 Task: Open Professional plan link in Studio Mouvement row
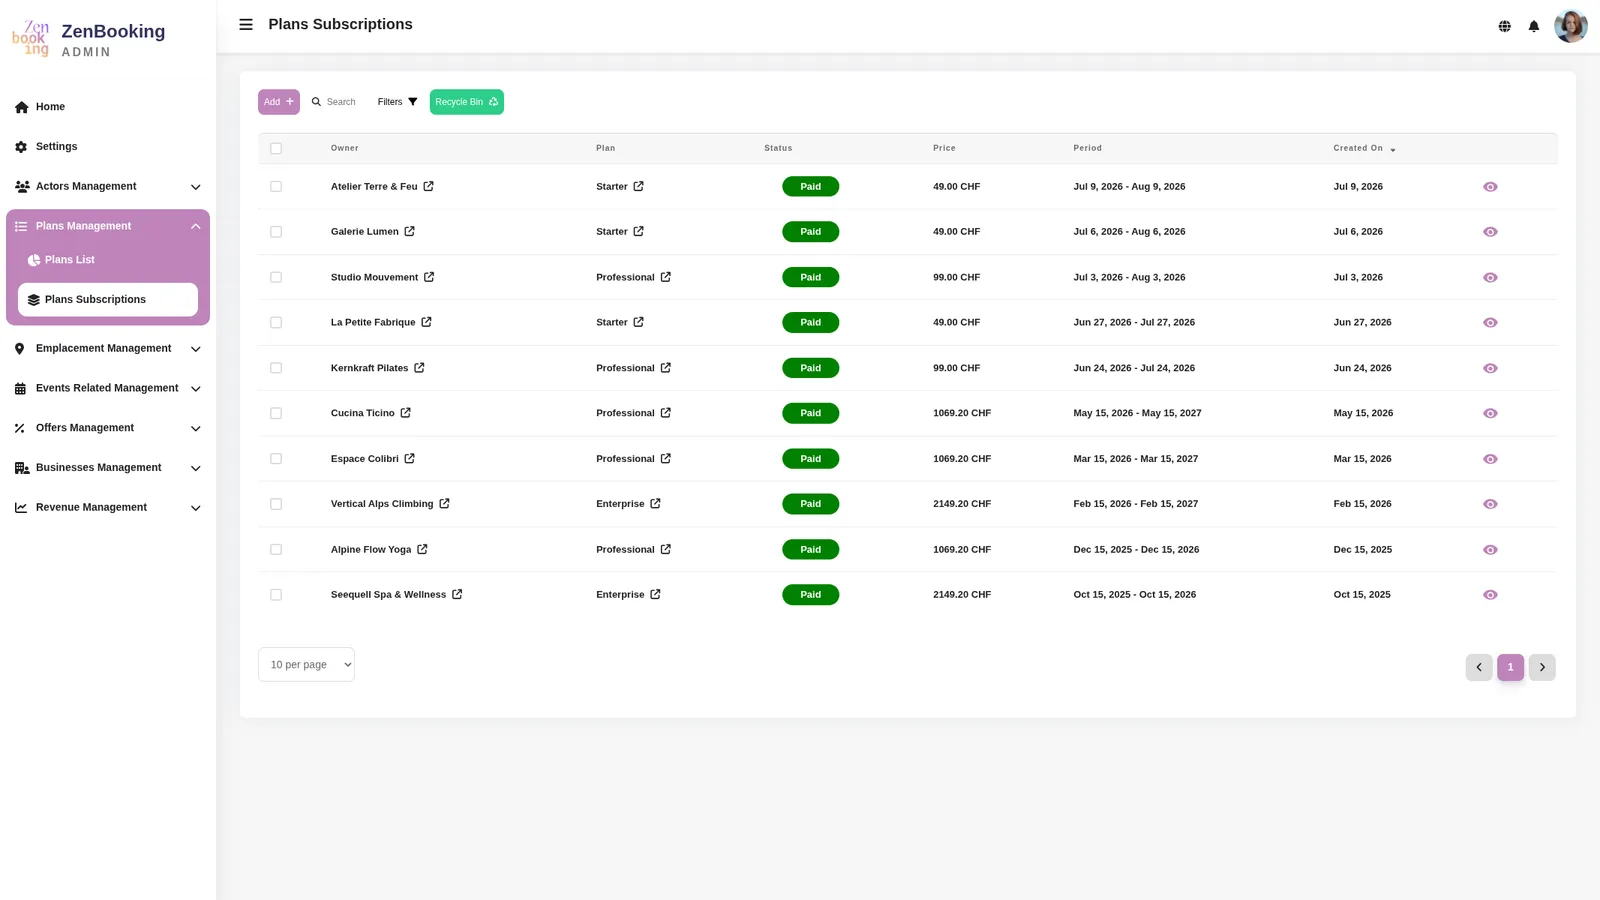click(x=665, y=277)
